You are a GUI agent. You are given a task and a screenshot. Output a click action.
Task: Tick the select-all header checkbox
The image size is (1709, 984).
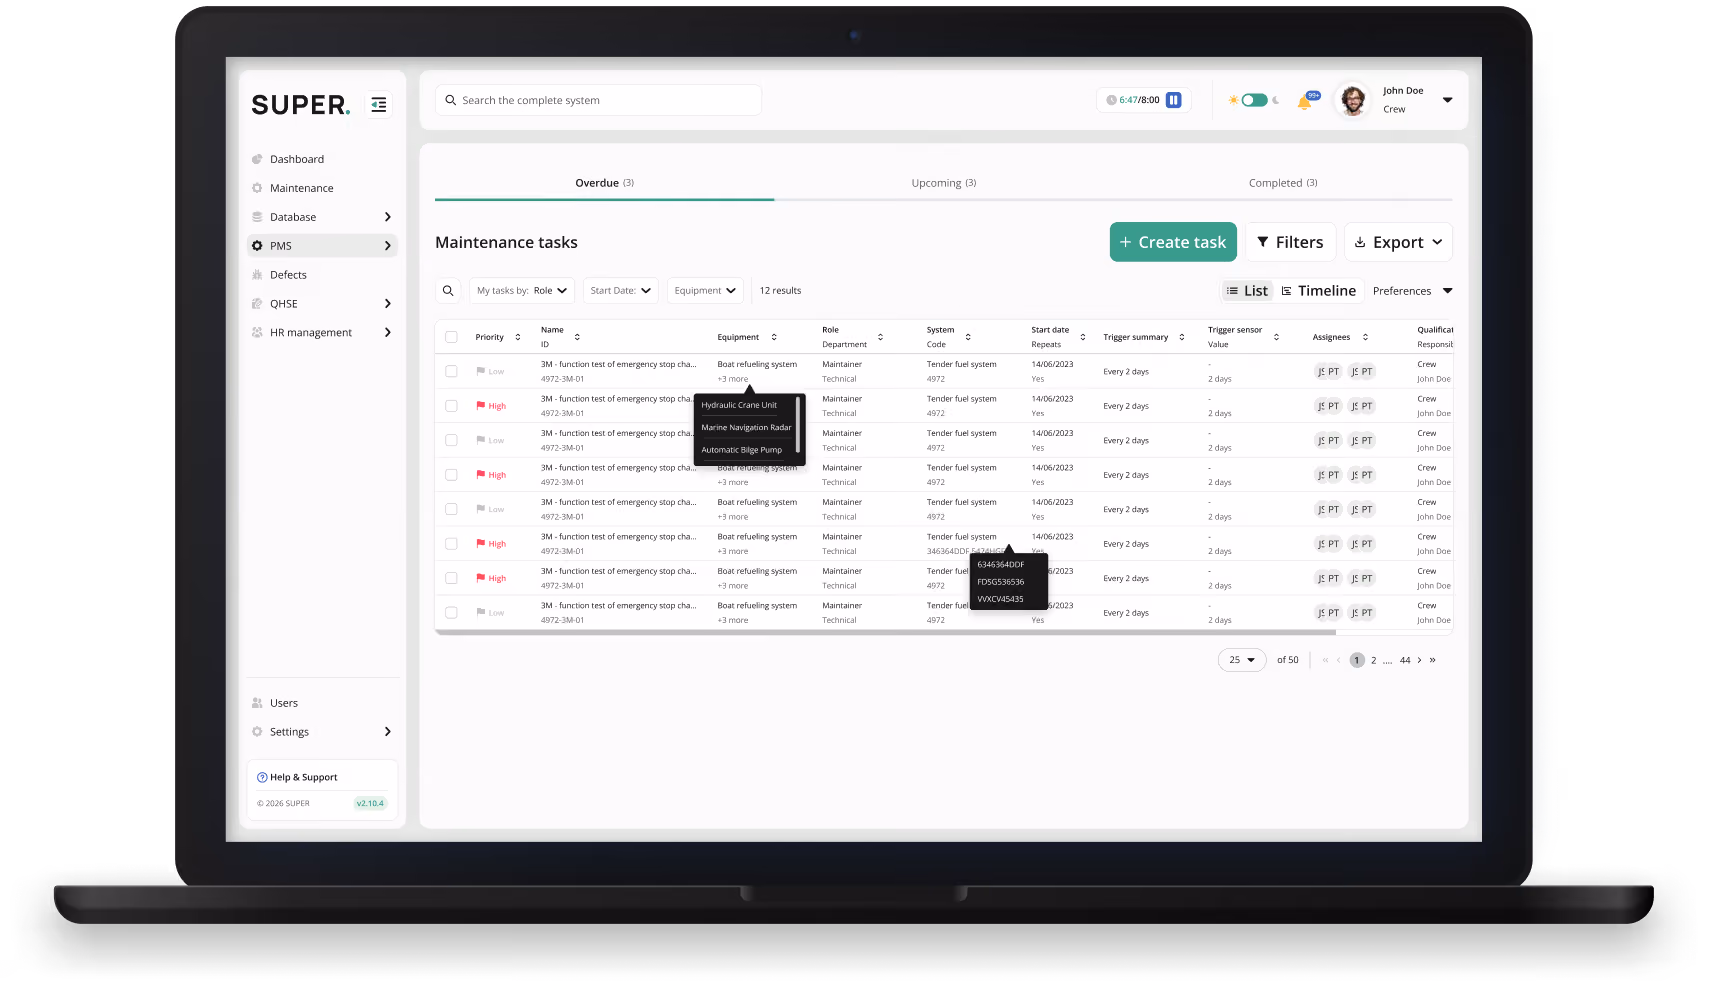[451, 337]
